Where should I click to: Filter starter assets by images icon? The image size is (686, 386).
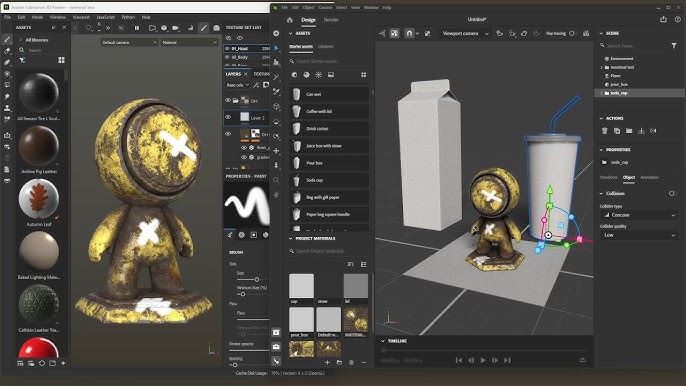331,75
